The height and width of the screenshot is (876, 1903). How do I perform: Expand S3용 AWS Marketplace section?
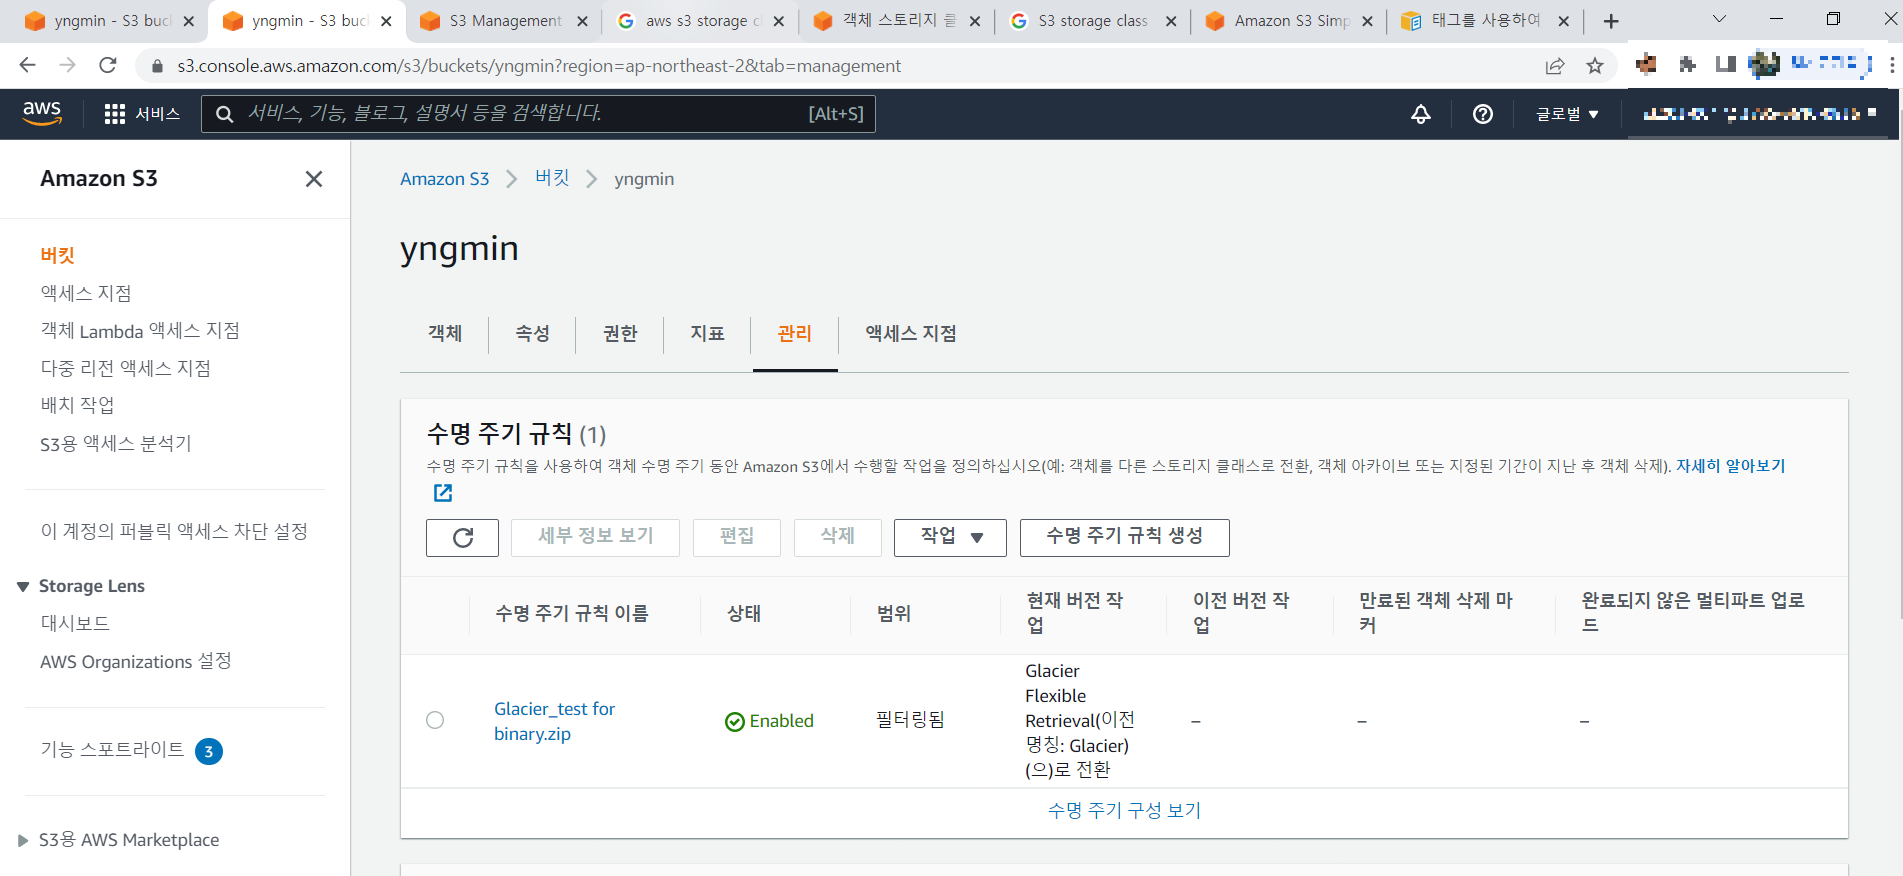[23, 840]
